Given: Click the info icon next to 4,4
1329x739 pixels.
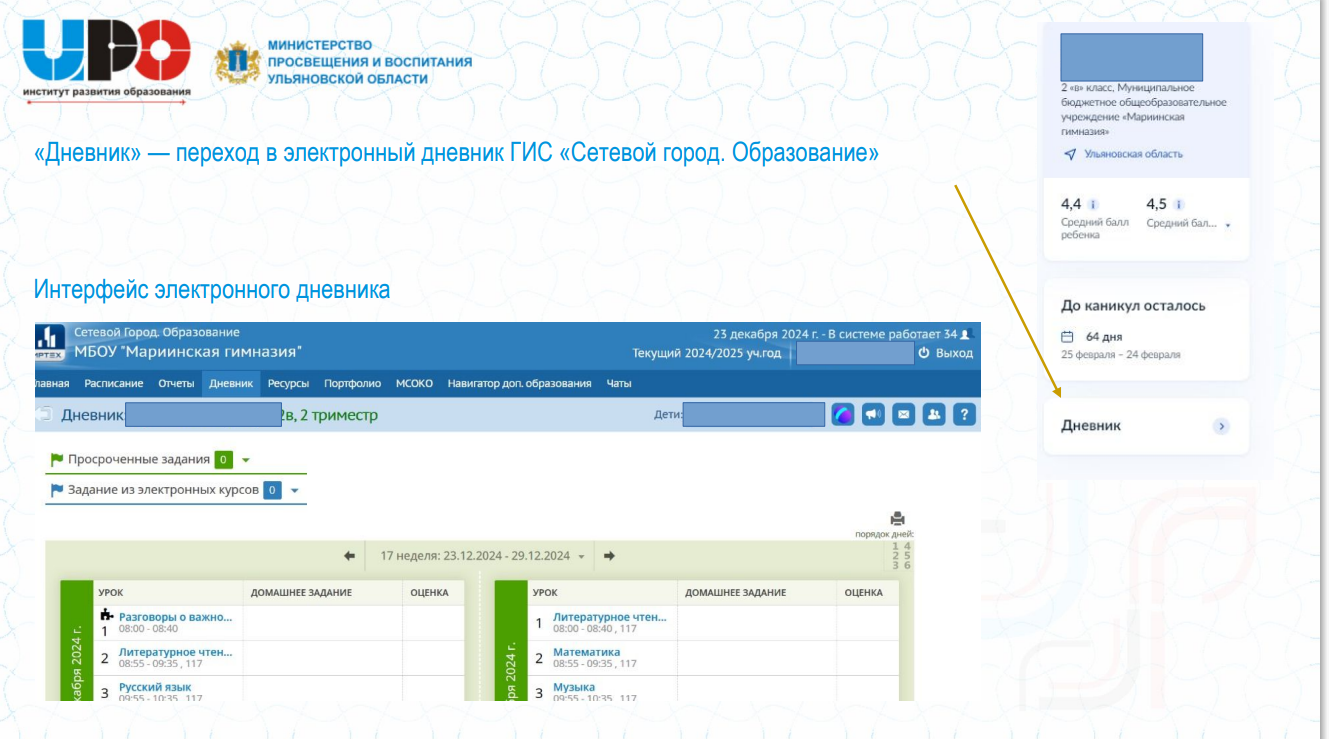Looking at the screenshot, I should (1092, 205).
